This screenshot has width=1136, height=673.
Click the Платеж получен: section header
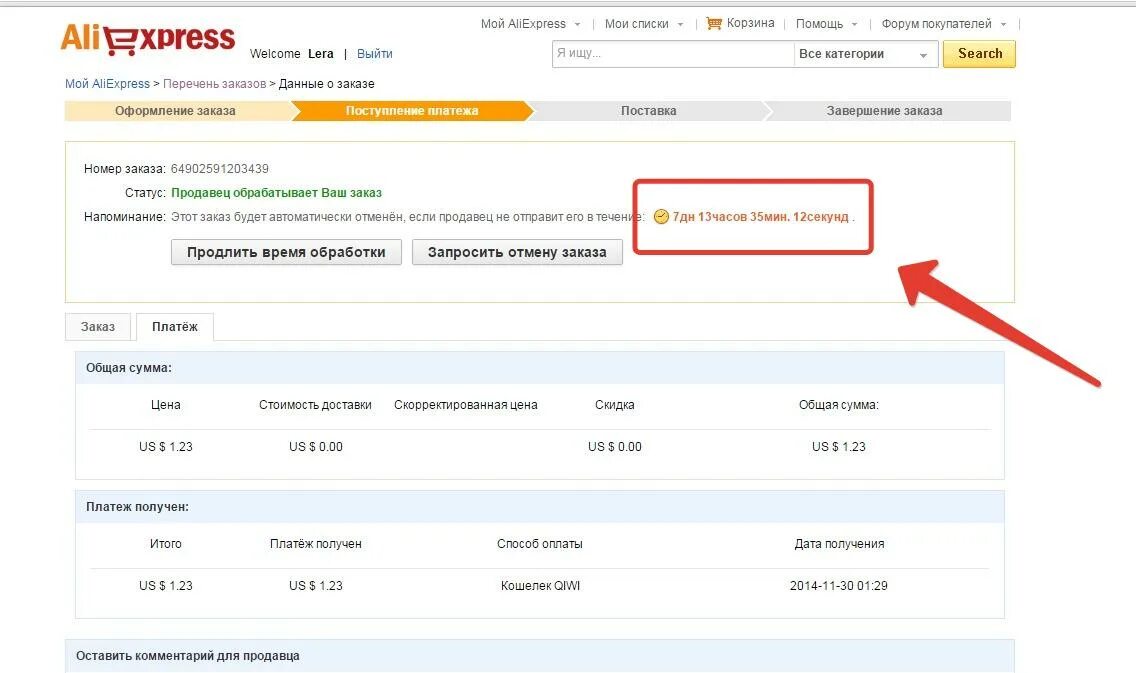coord(137,507)
